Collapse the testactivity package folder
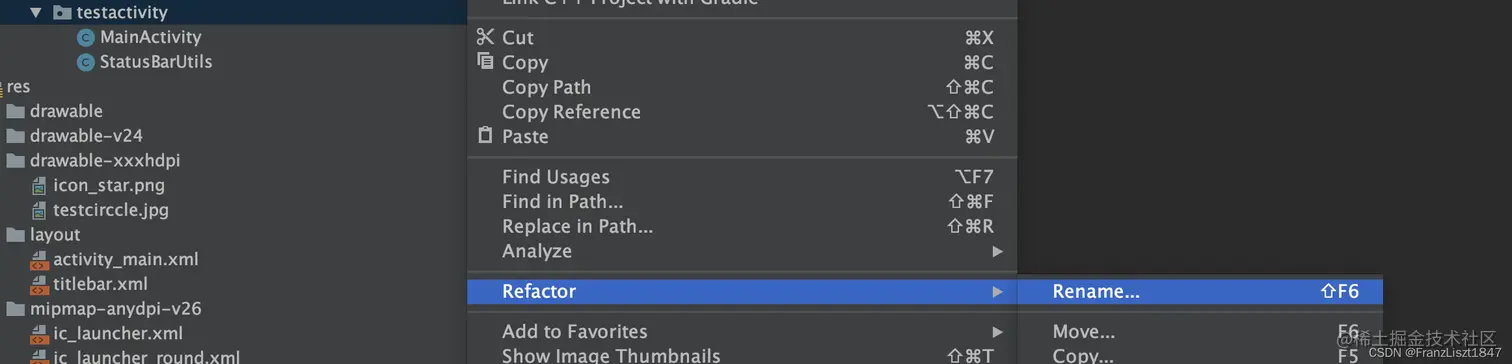 tap(36, 13)
